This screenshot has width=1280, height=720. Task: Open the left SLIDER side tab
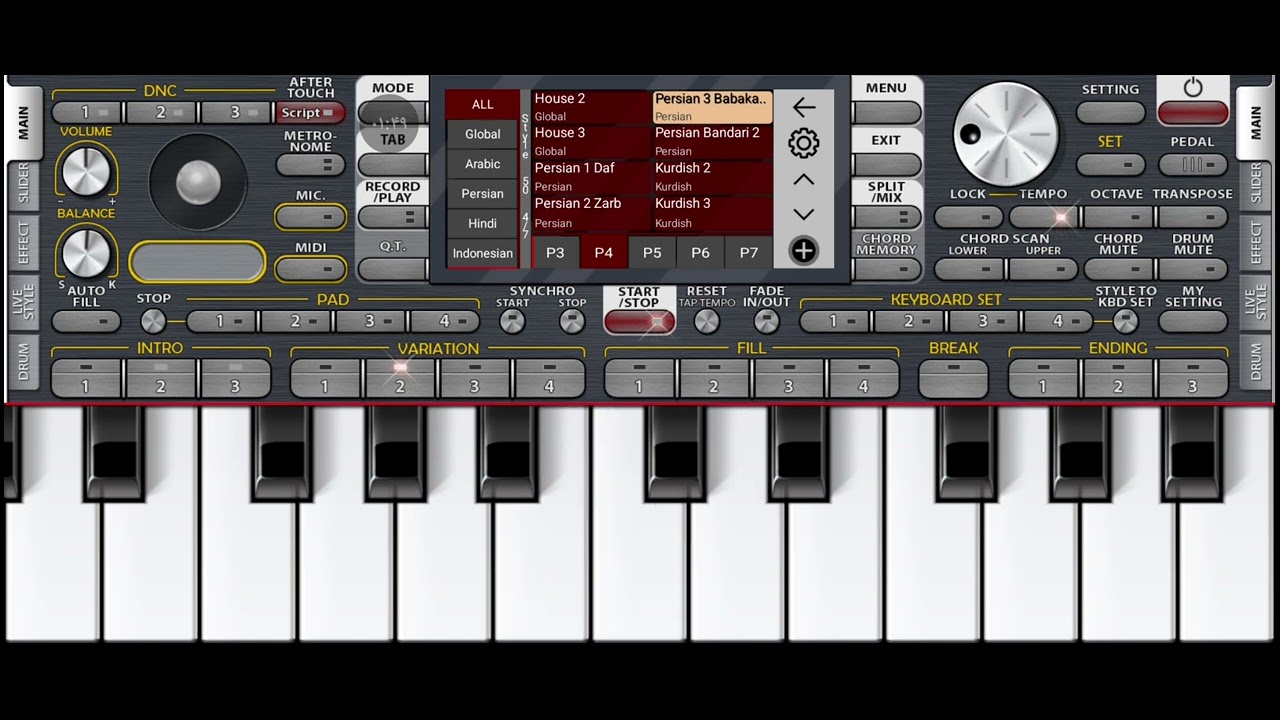click(24, 185)
